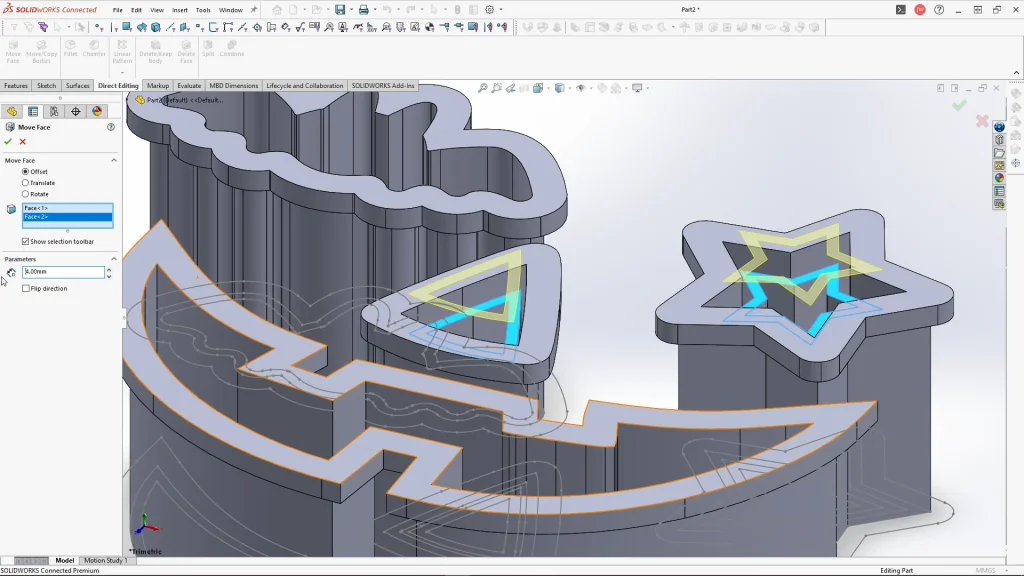The width and height of the screenshot is (1024, 576).
Task: Collapse the Move Face section
Action: point(113,160)
